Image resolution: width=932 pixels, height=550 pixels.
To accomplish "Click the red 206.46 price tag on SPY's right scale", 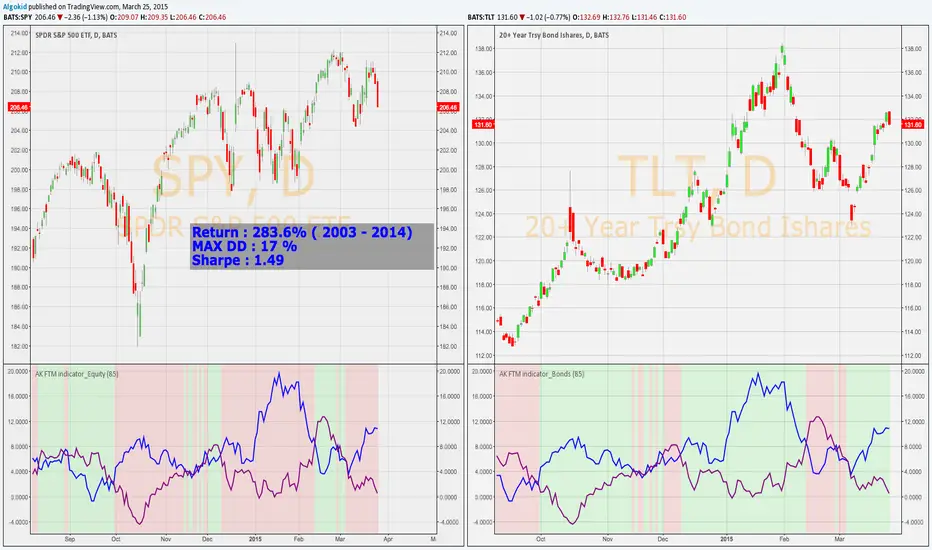I will tap(448, 108).
